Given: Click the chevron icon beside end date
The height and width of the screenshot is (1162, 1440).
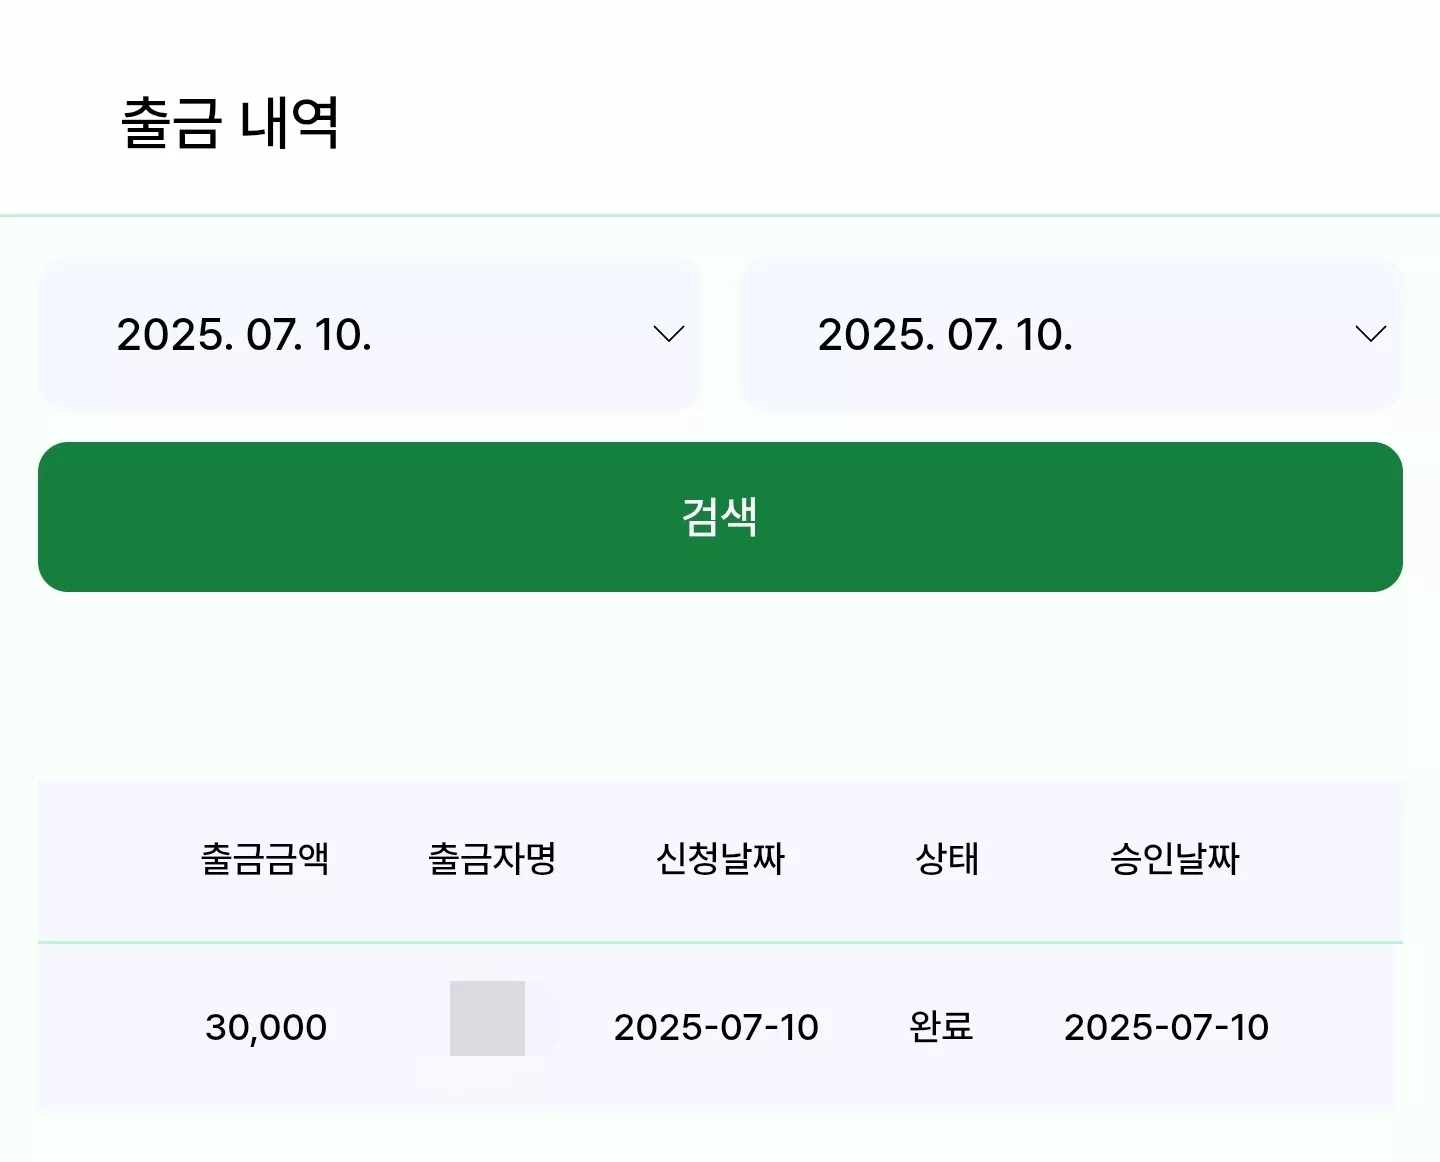Looking at the screenshot, I should pos(1370,334).
